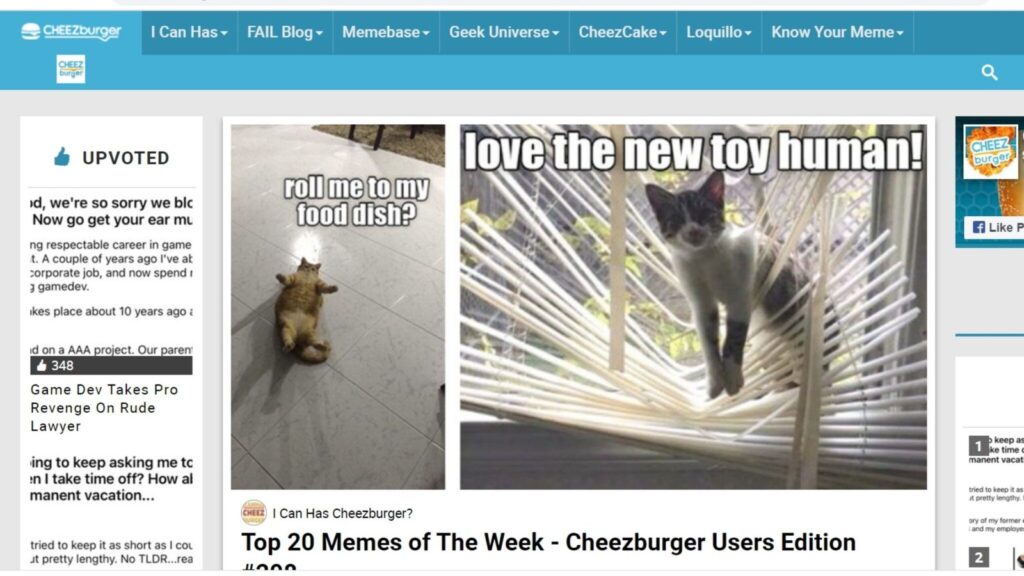This screenshot has height=576, width=1024.
Task: Click the kitten in blinds meme image
Action: coord(693,307)
